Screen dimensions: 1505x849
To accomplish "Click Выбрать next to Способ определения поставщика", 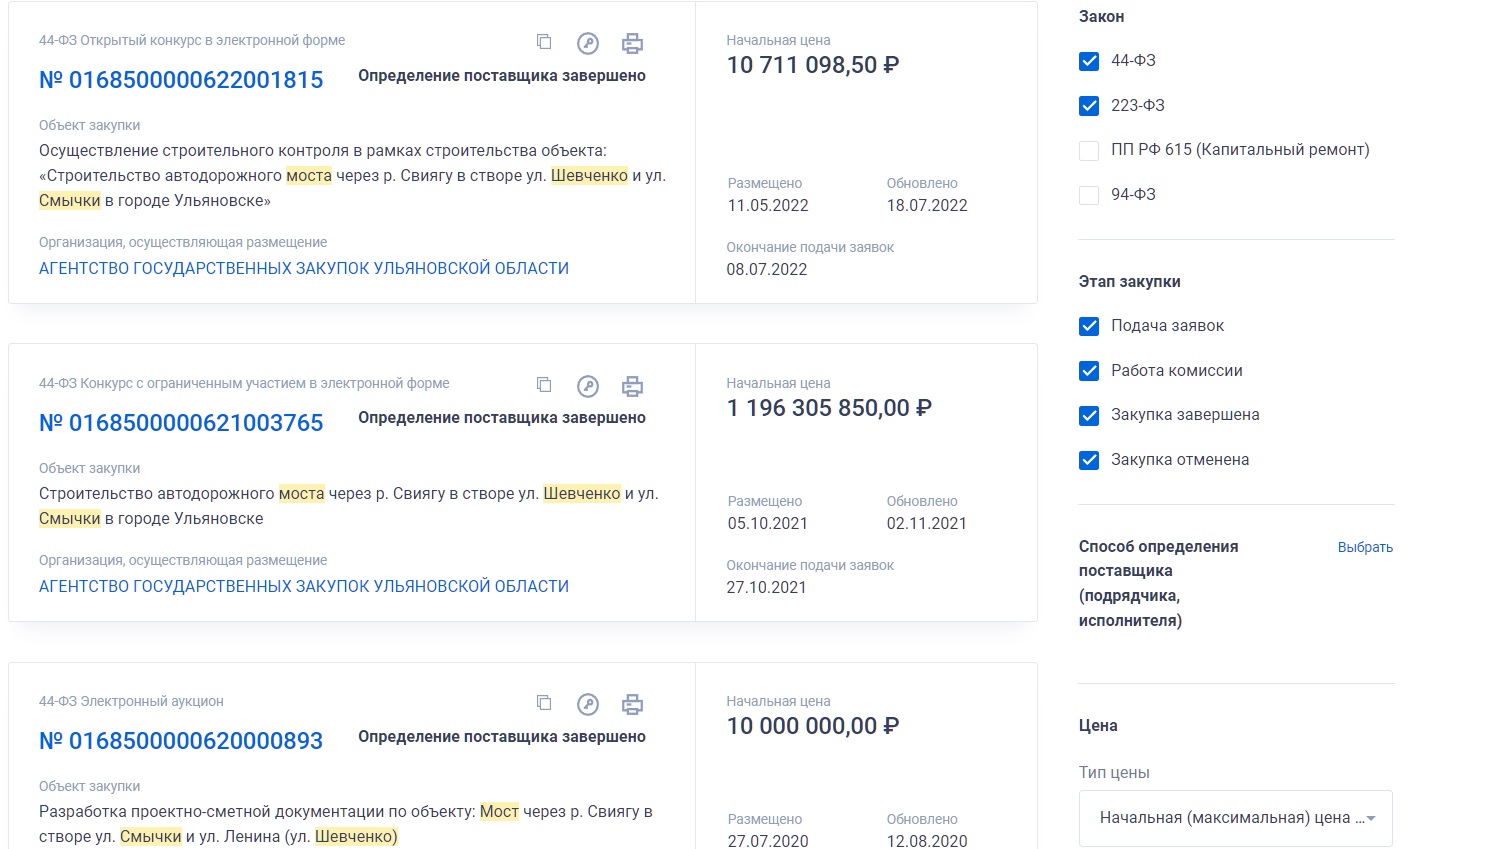I will 1365,547.
